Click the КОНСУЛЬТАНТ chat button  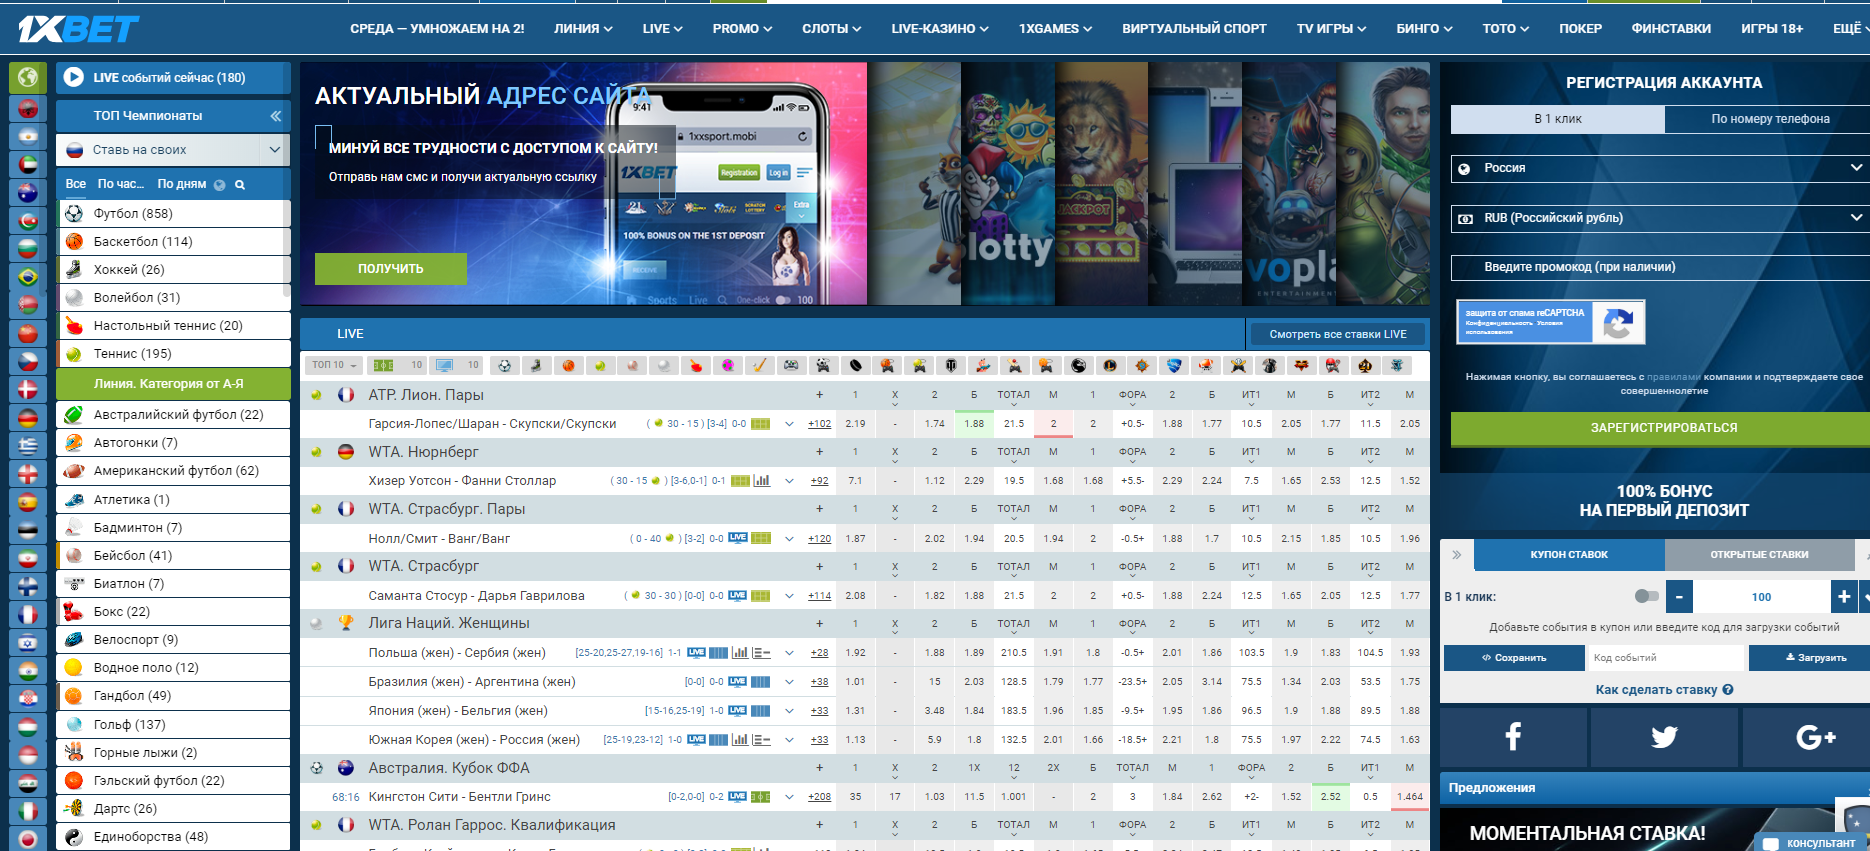[1811, 843]
